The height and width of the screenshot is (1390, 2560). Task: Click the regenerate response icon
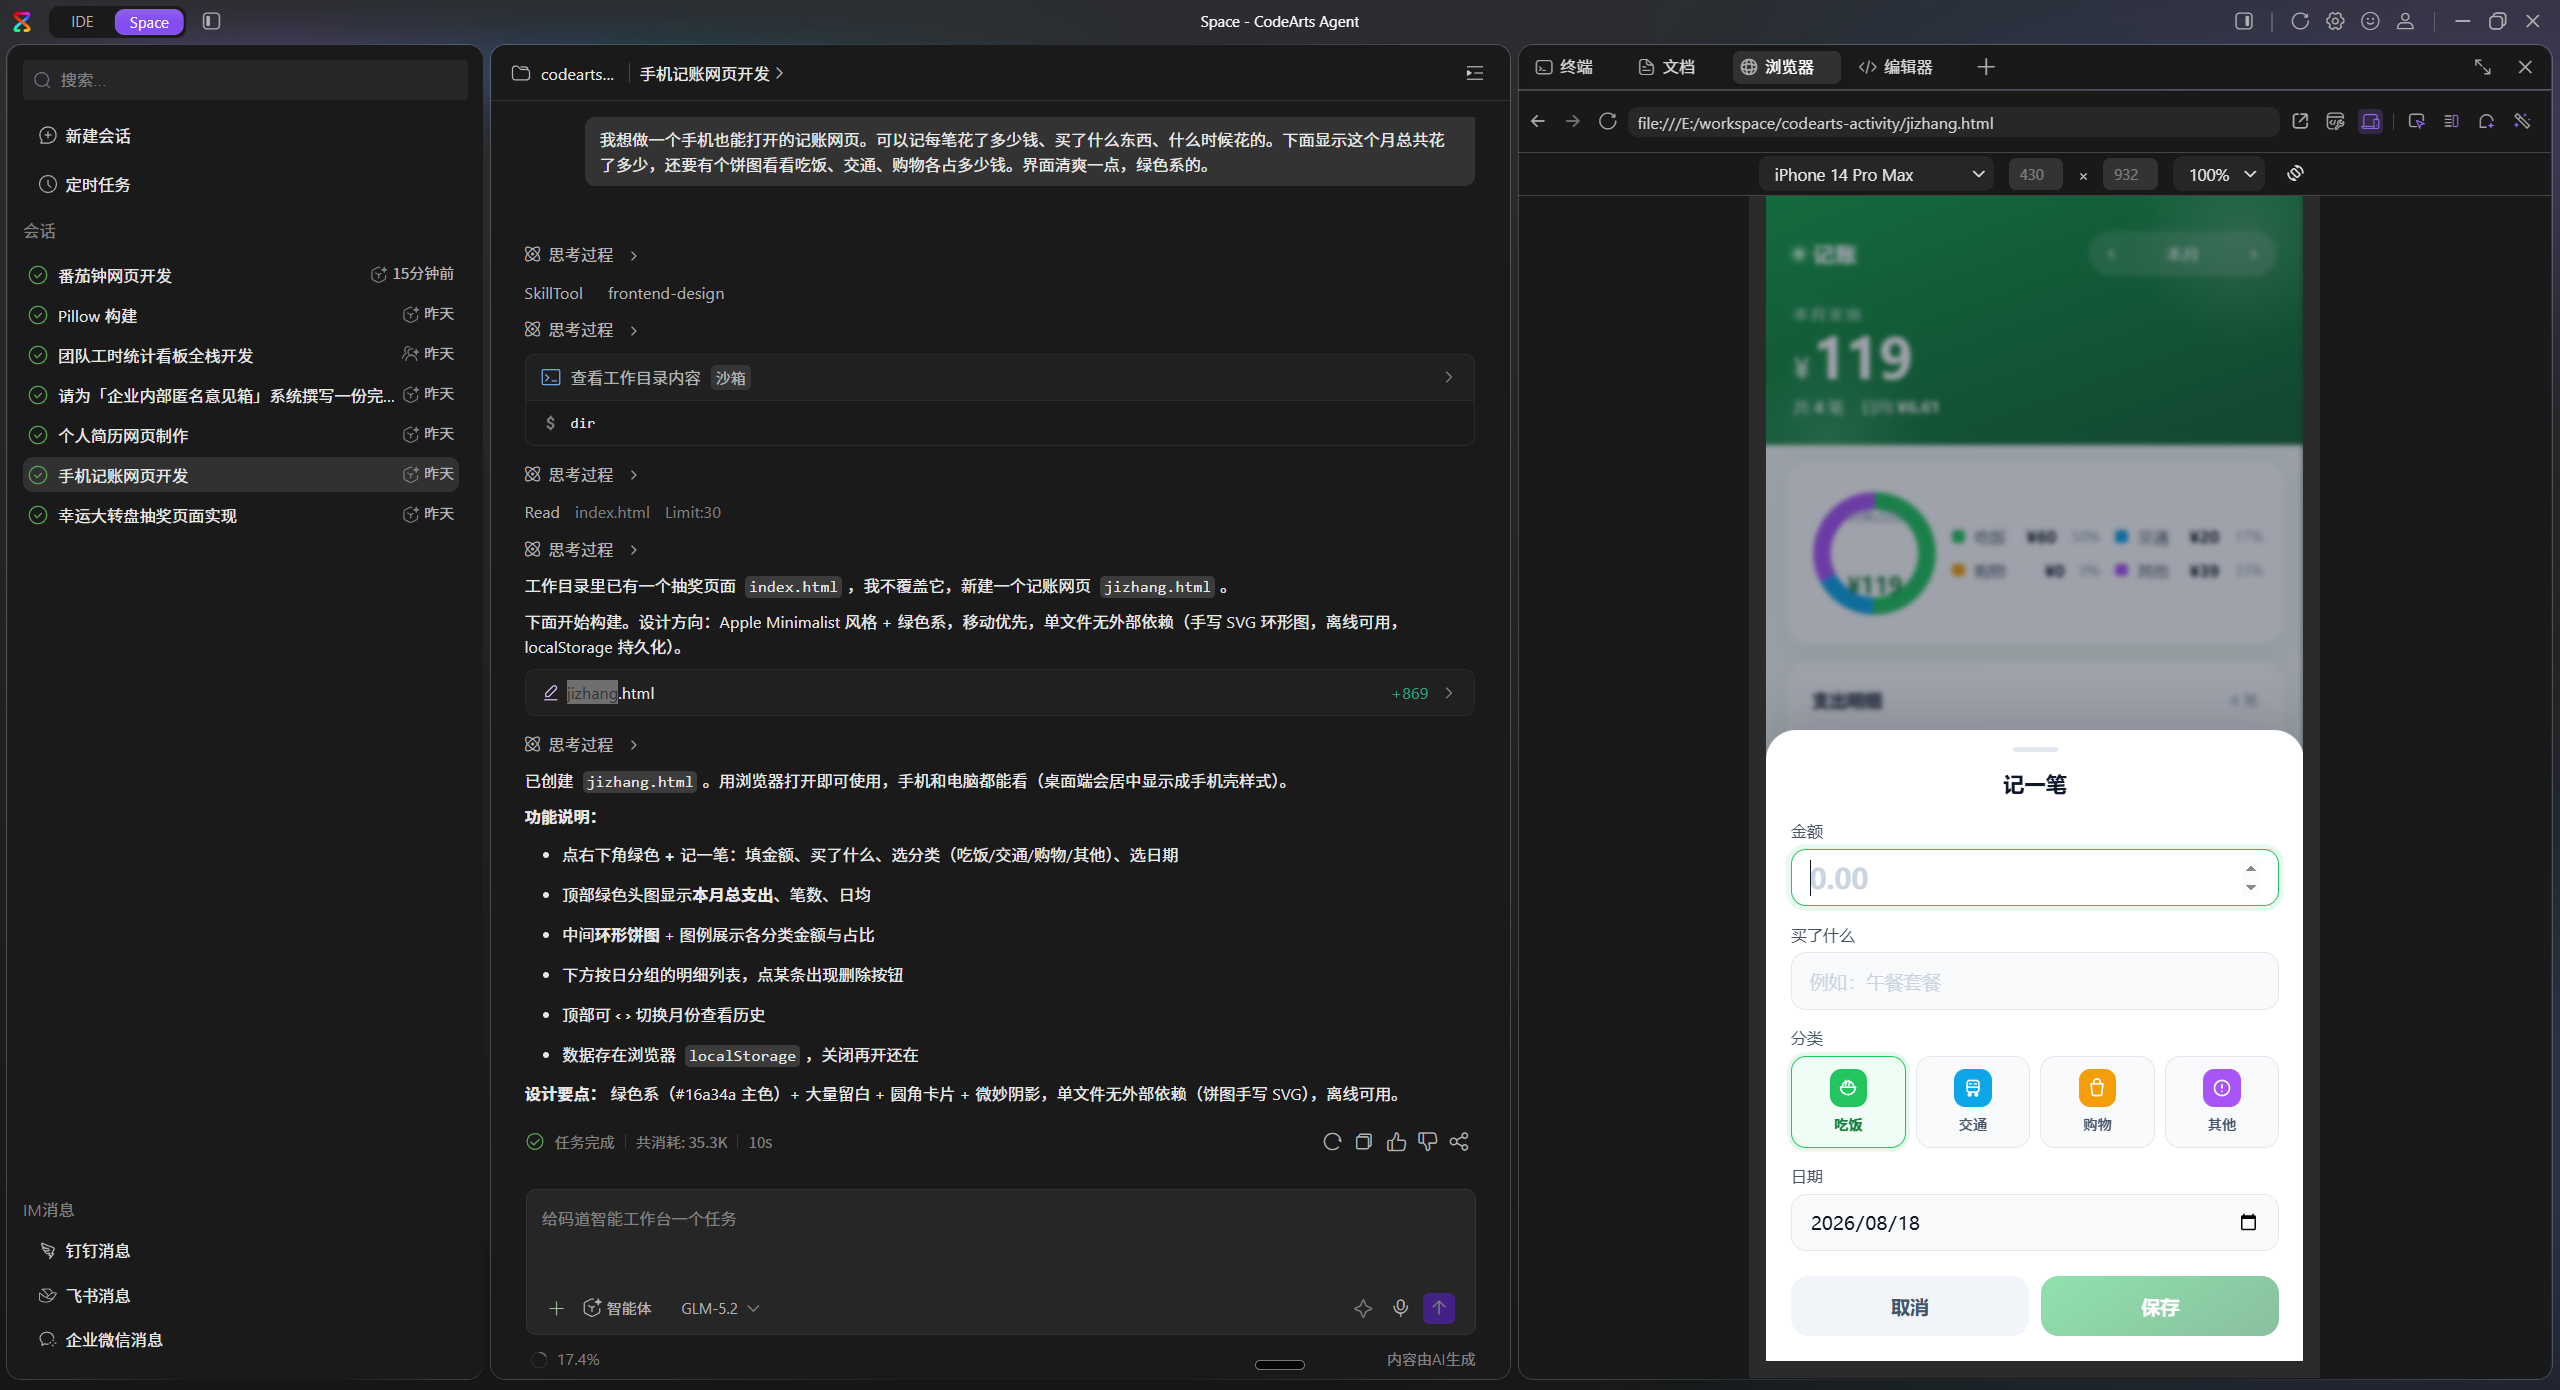pyautogui.click(x=1332, y=1142)
